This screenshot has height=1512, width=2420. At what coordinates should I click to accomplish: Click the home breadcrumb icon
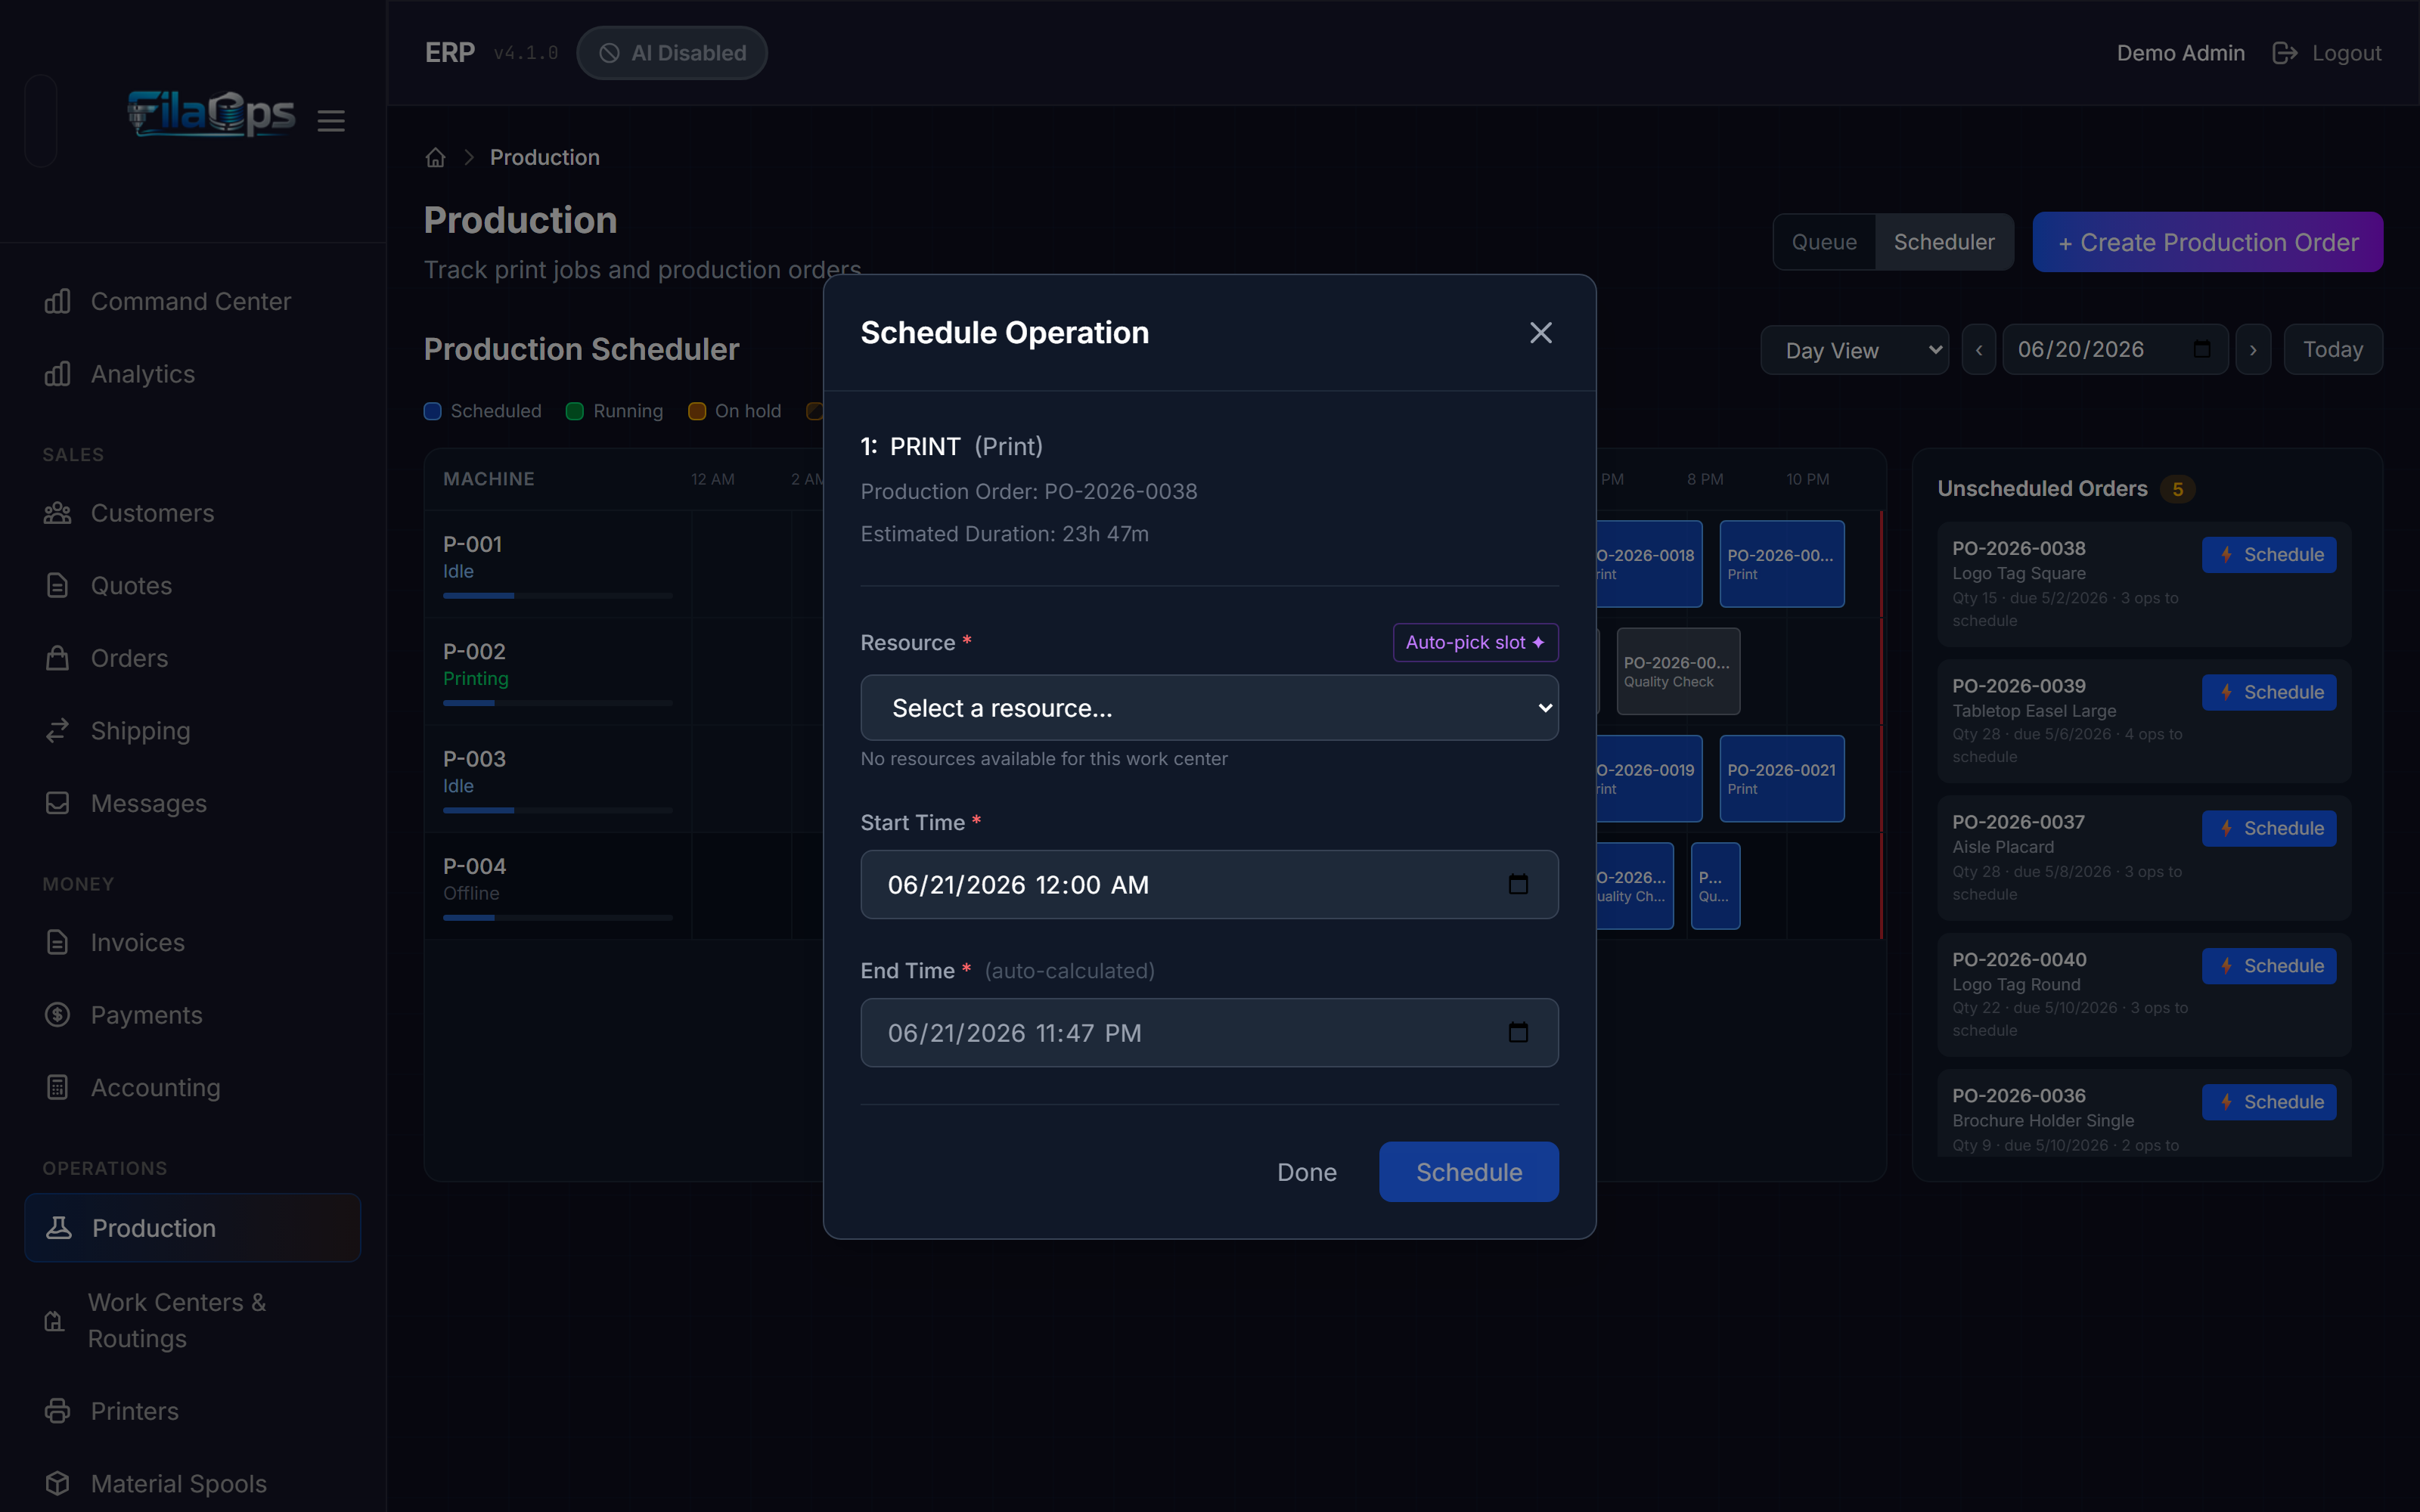[x=435, y=157]
